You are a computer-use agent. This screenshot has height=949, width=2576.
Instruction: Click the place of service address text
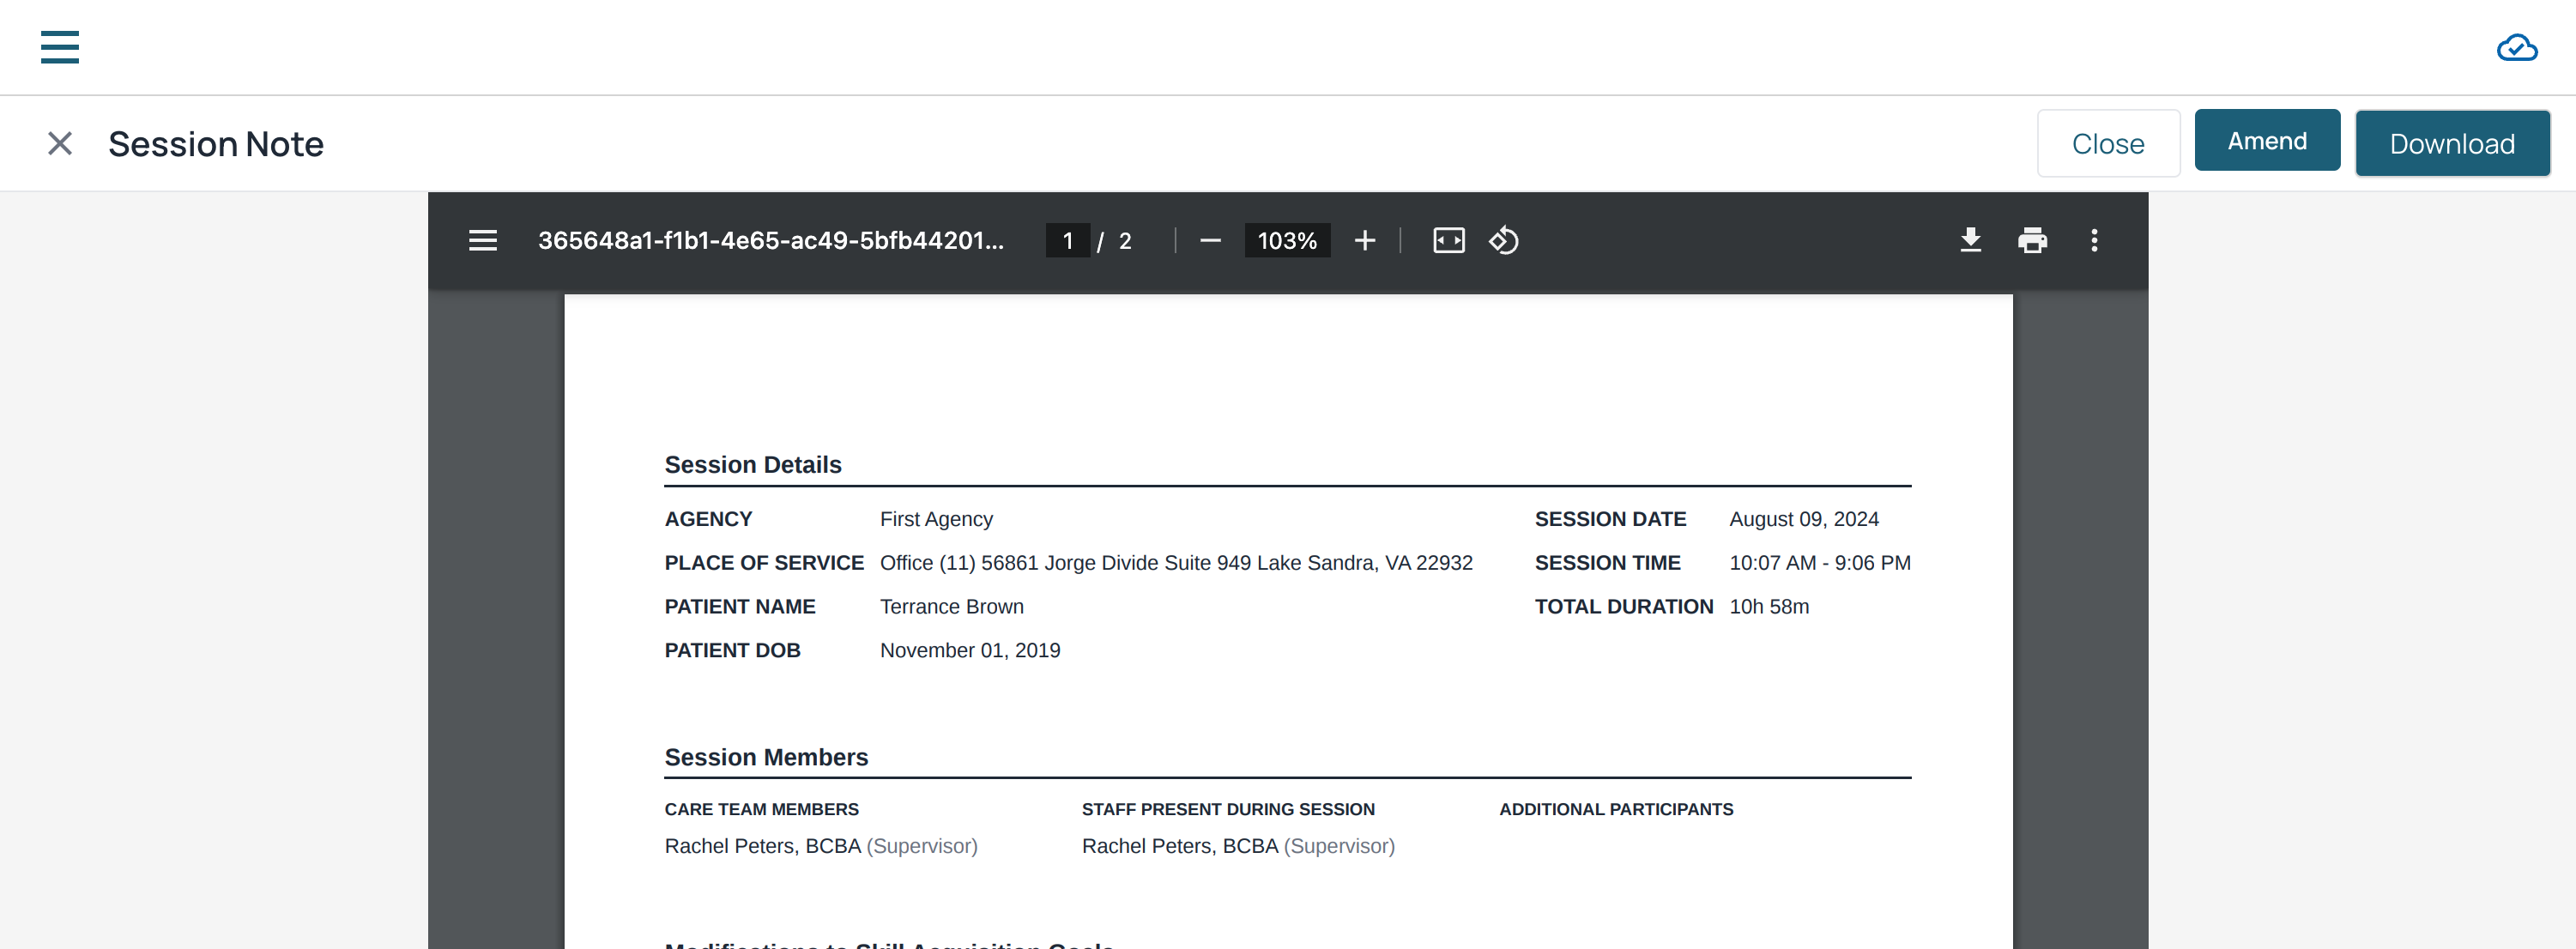(1176, 563)
